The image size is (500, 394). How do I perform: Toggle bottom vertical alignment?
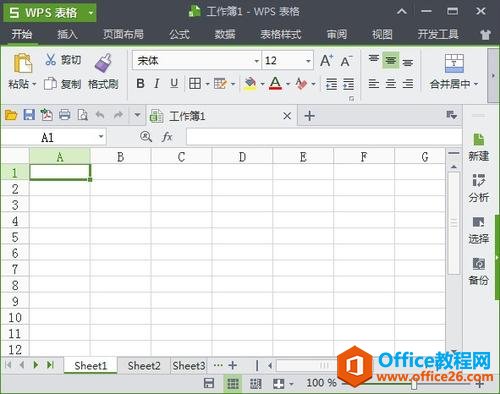pos(408,62)
